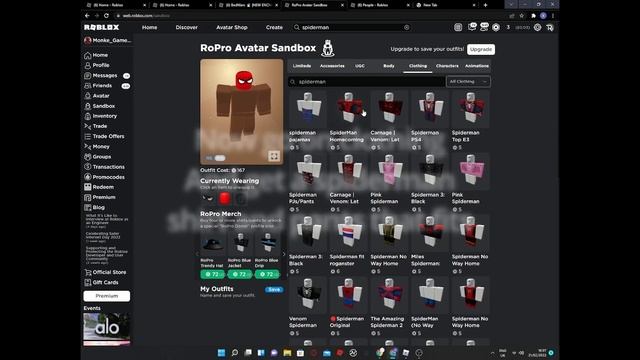Switch to the Characters tab
This screenshot has height=360, width=640.
tap(447, 66)
